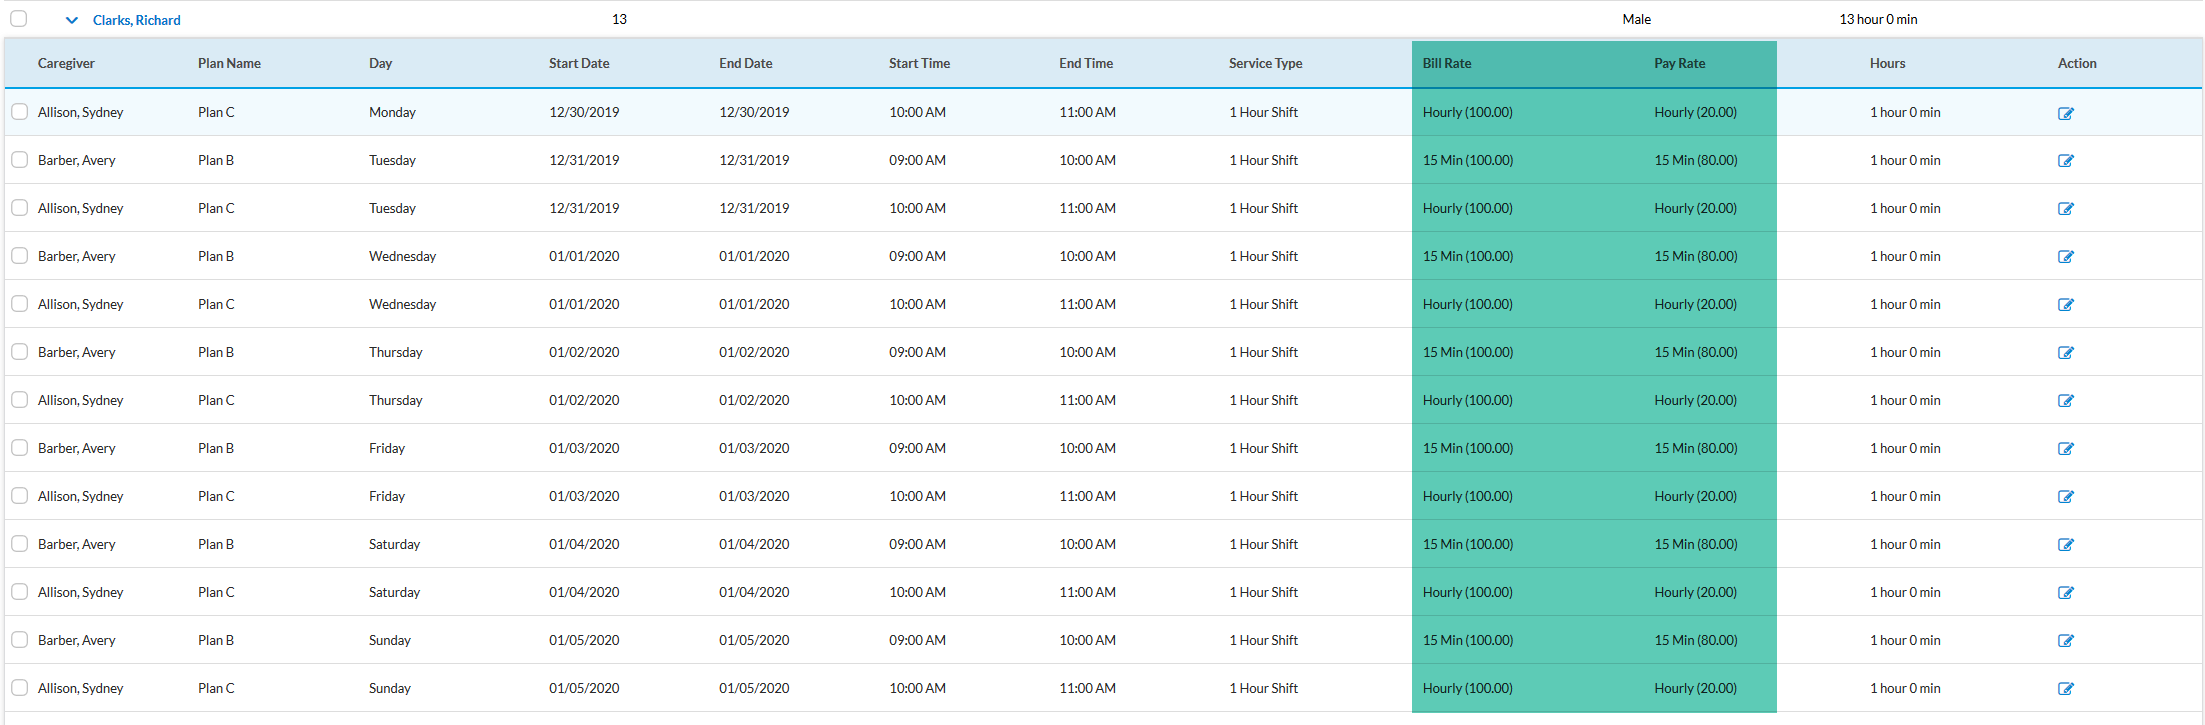
Task: Click the Hours column header
Action: coord(1887,63)
